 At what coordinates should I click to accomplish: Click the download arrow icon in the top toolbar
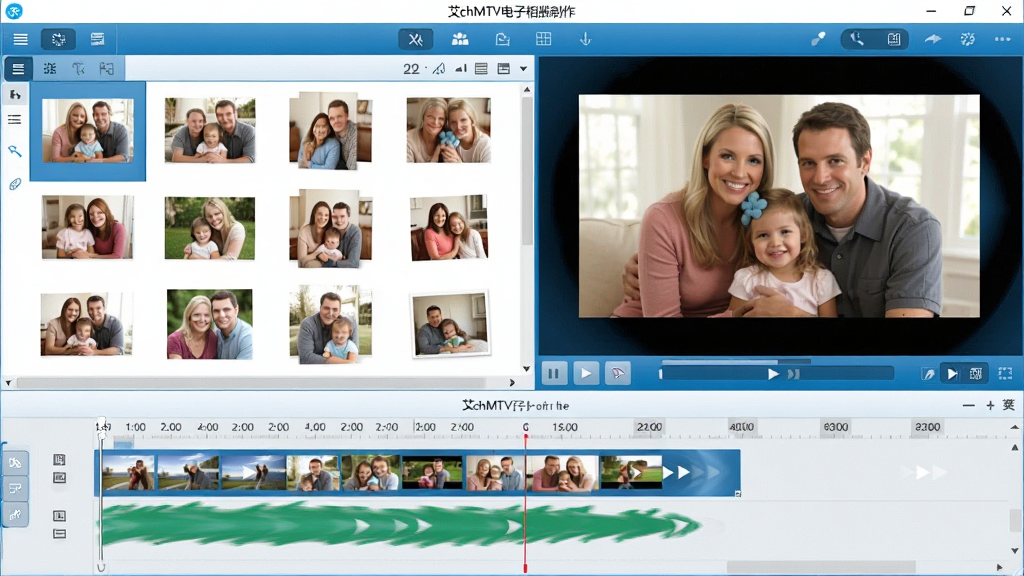tap(585, 39)
